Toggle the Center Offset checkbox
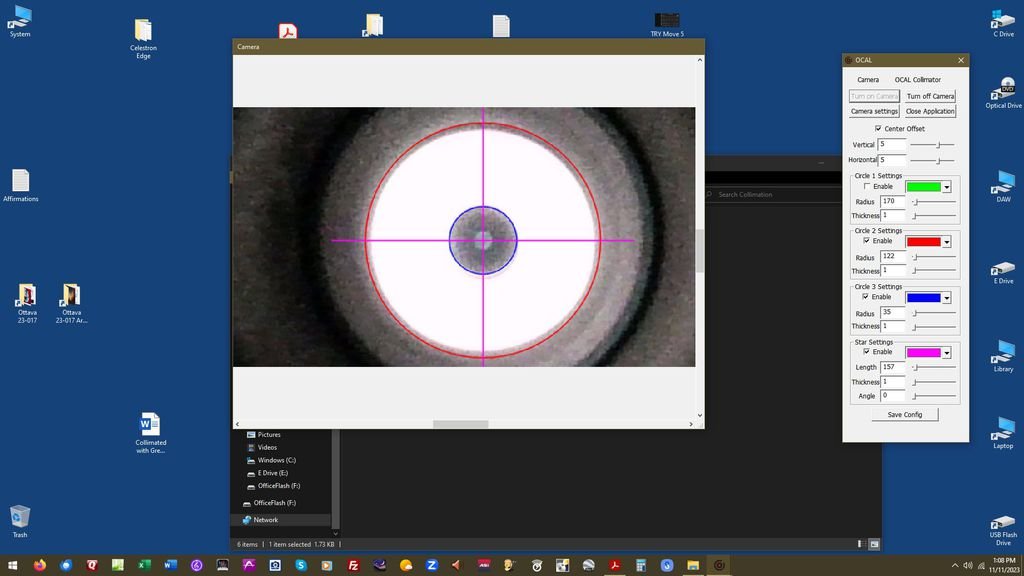The width and height of the screenshot is (1024, 576). (878, 129)
